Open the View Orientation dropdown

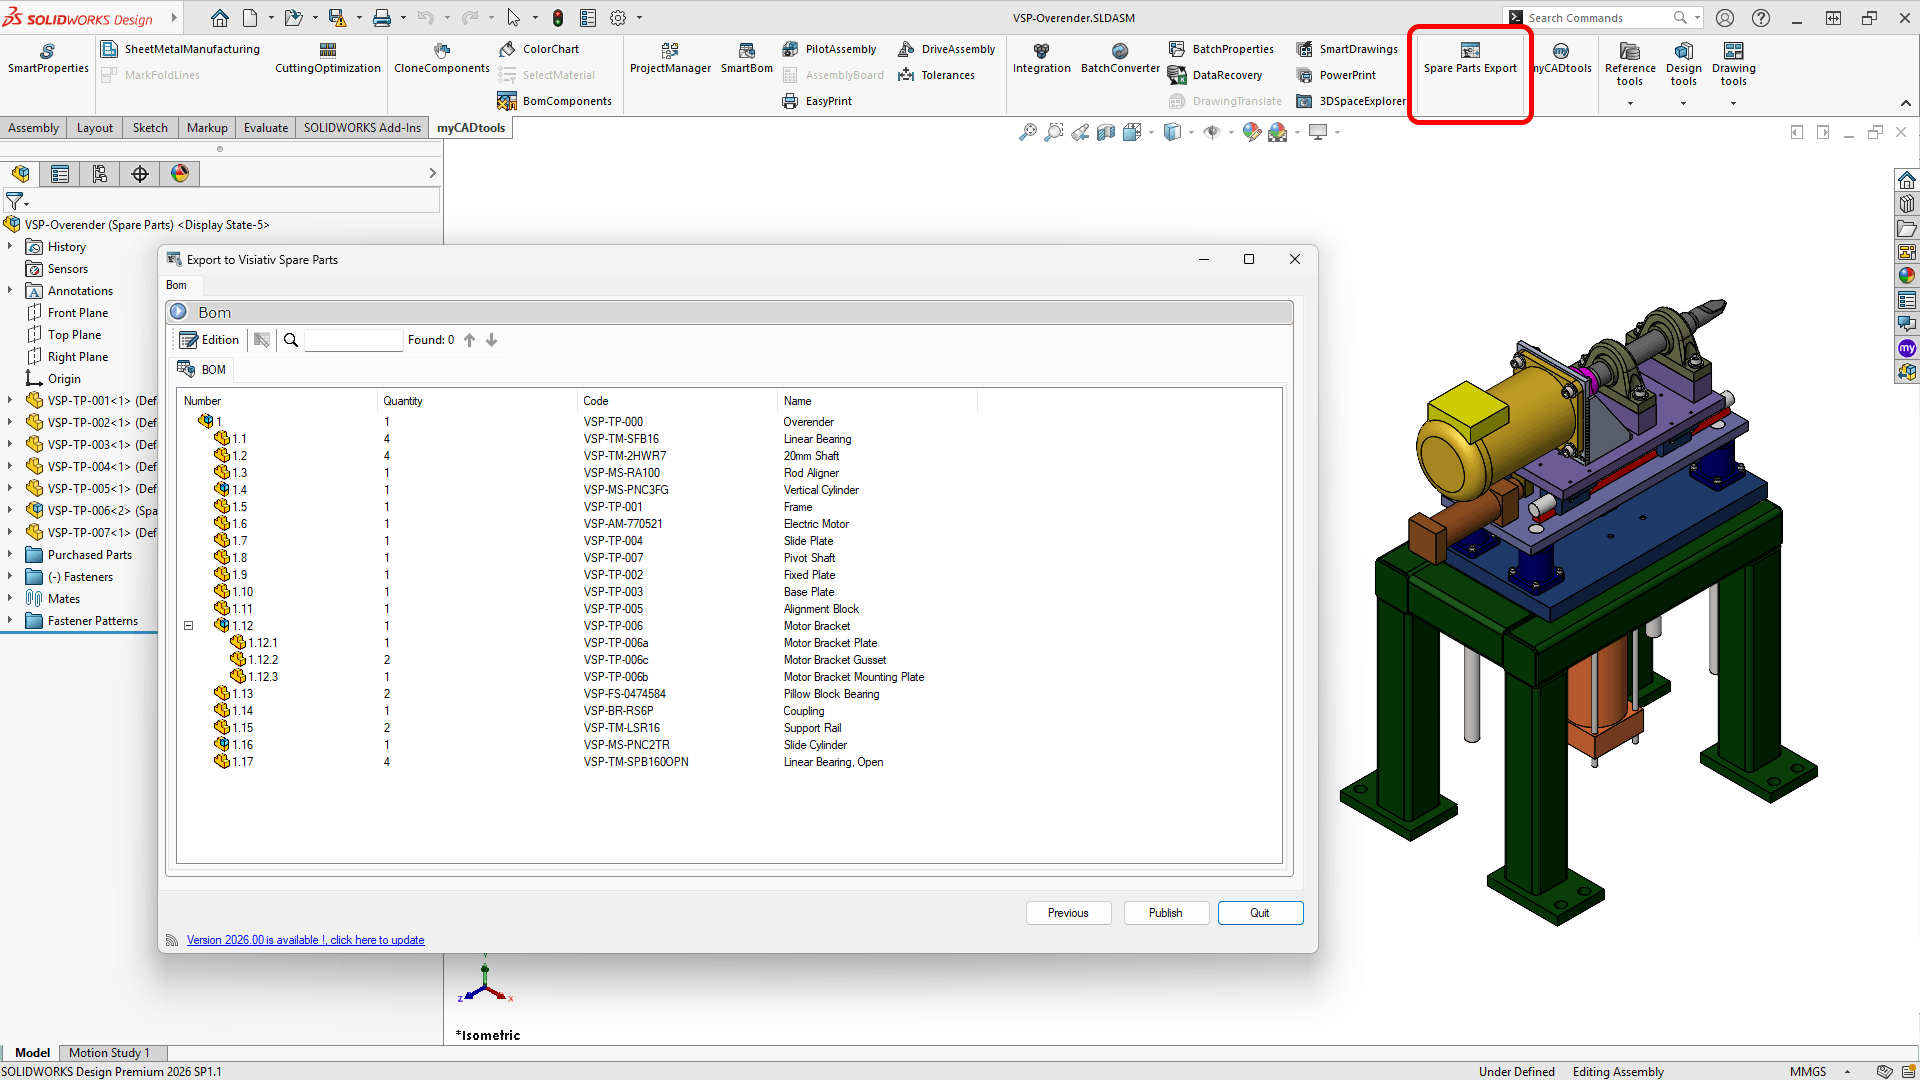[x=1190, y=131]
